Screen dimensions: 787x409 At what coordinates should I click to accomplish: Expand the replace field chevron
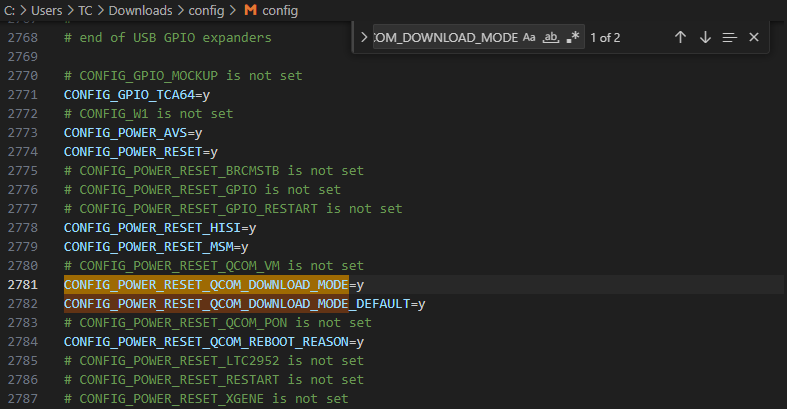pos(364,37)
